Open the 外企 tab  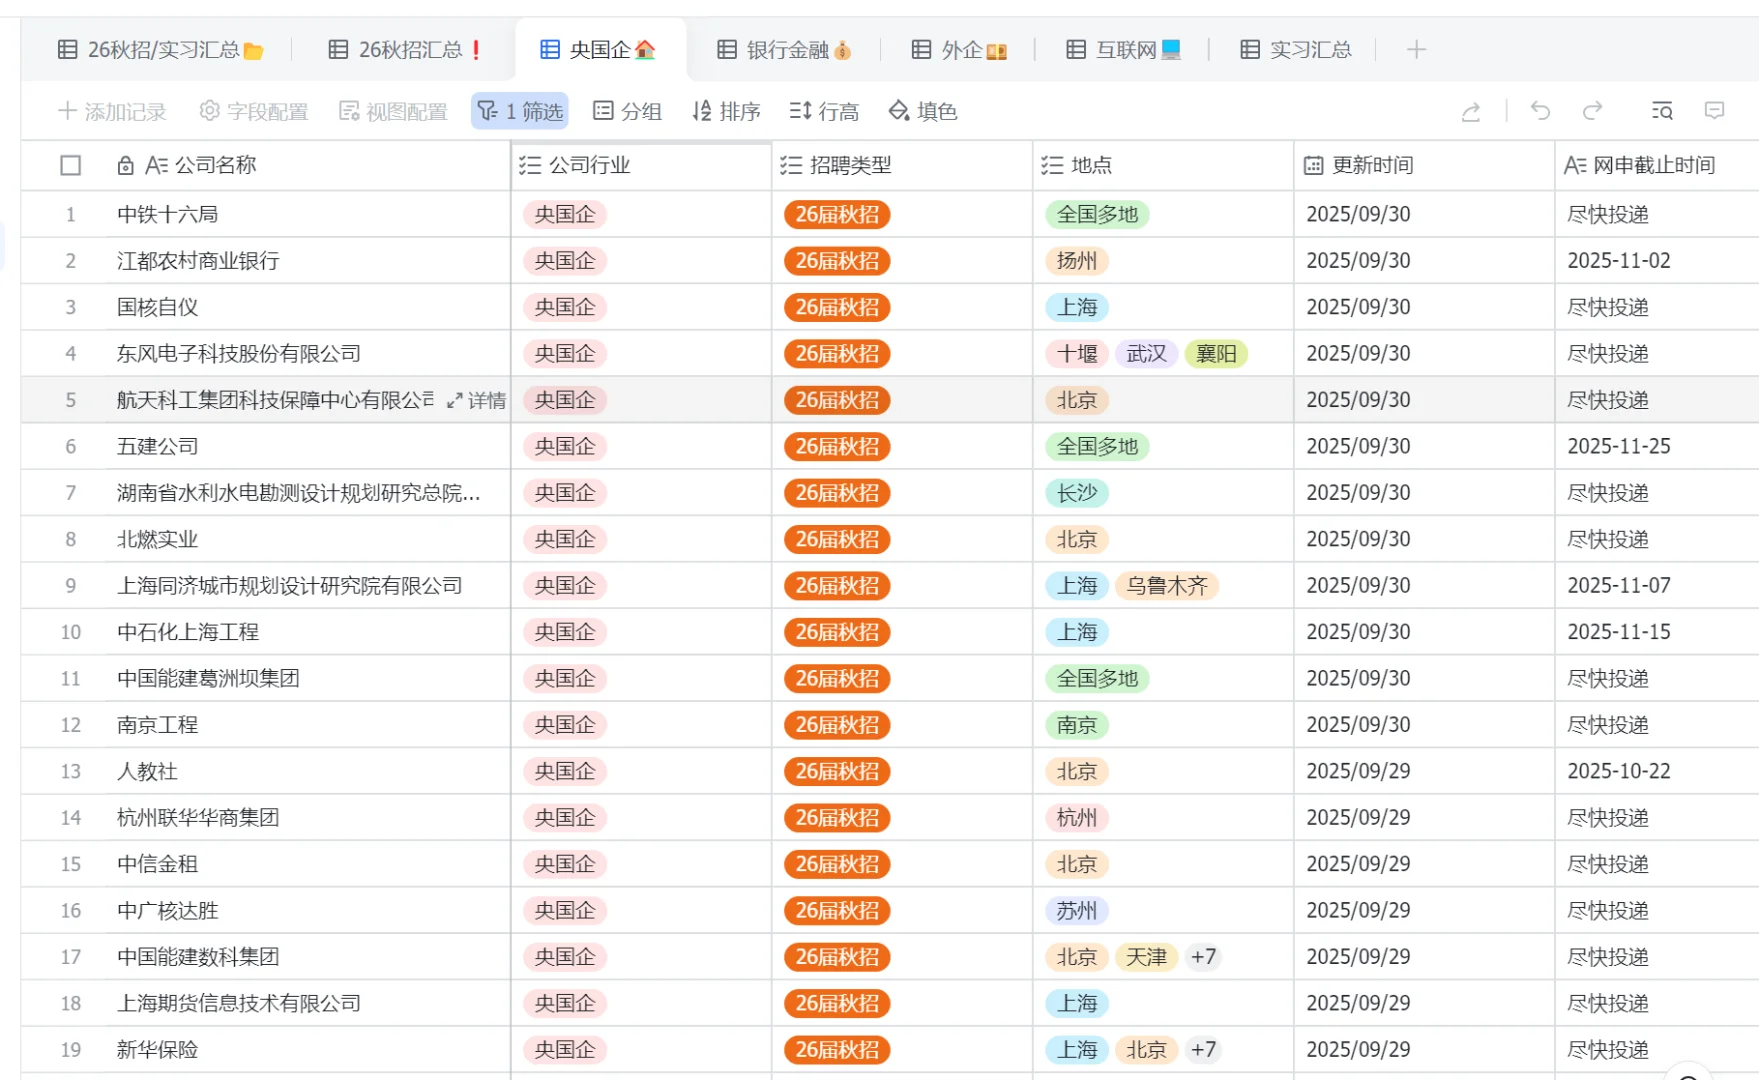click(959, 50)
